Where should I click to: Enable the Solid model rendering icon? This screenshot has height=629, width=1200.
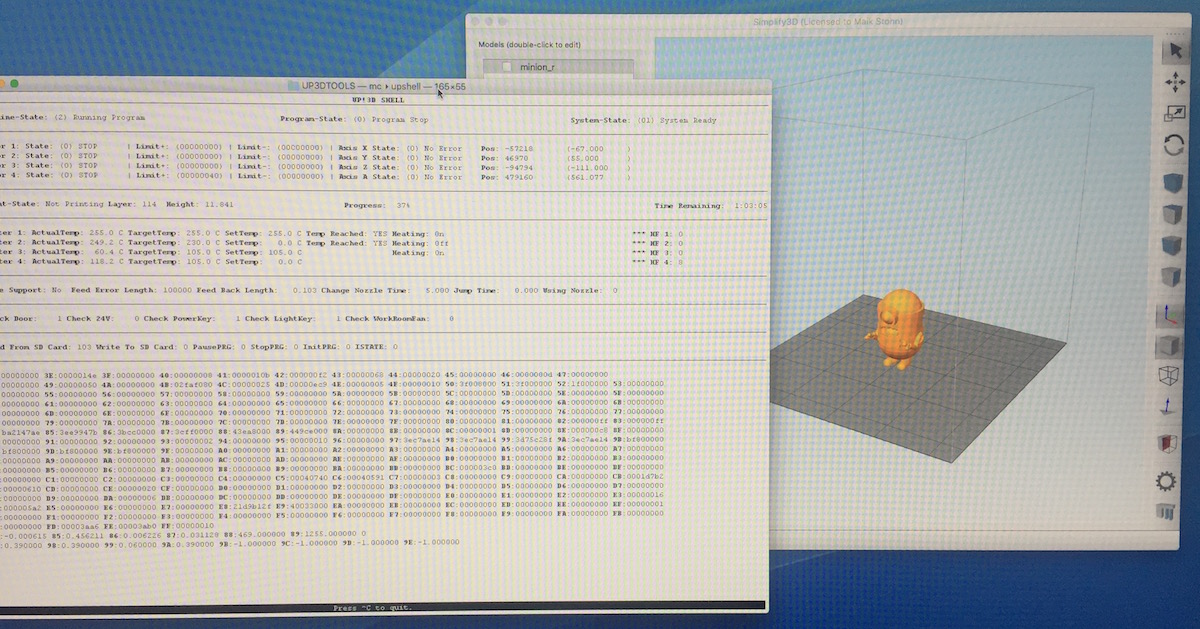click(1169, 346)
